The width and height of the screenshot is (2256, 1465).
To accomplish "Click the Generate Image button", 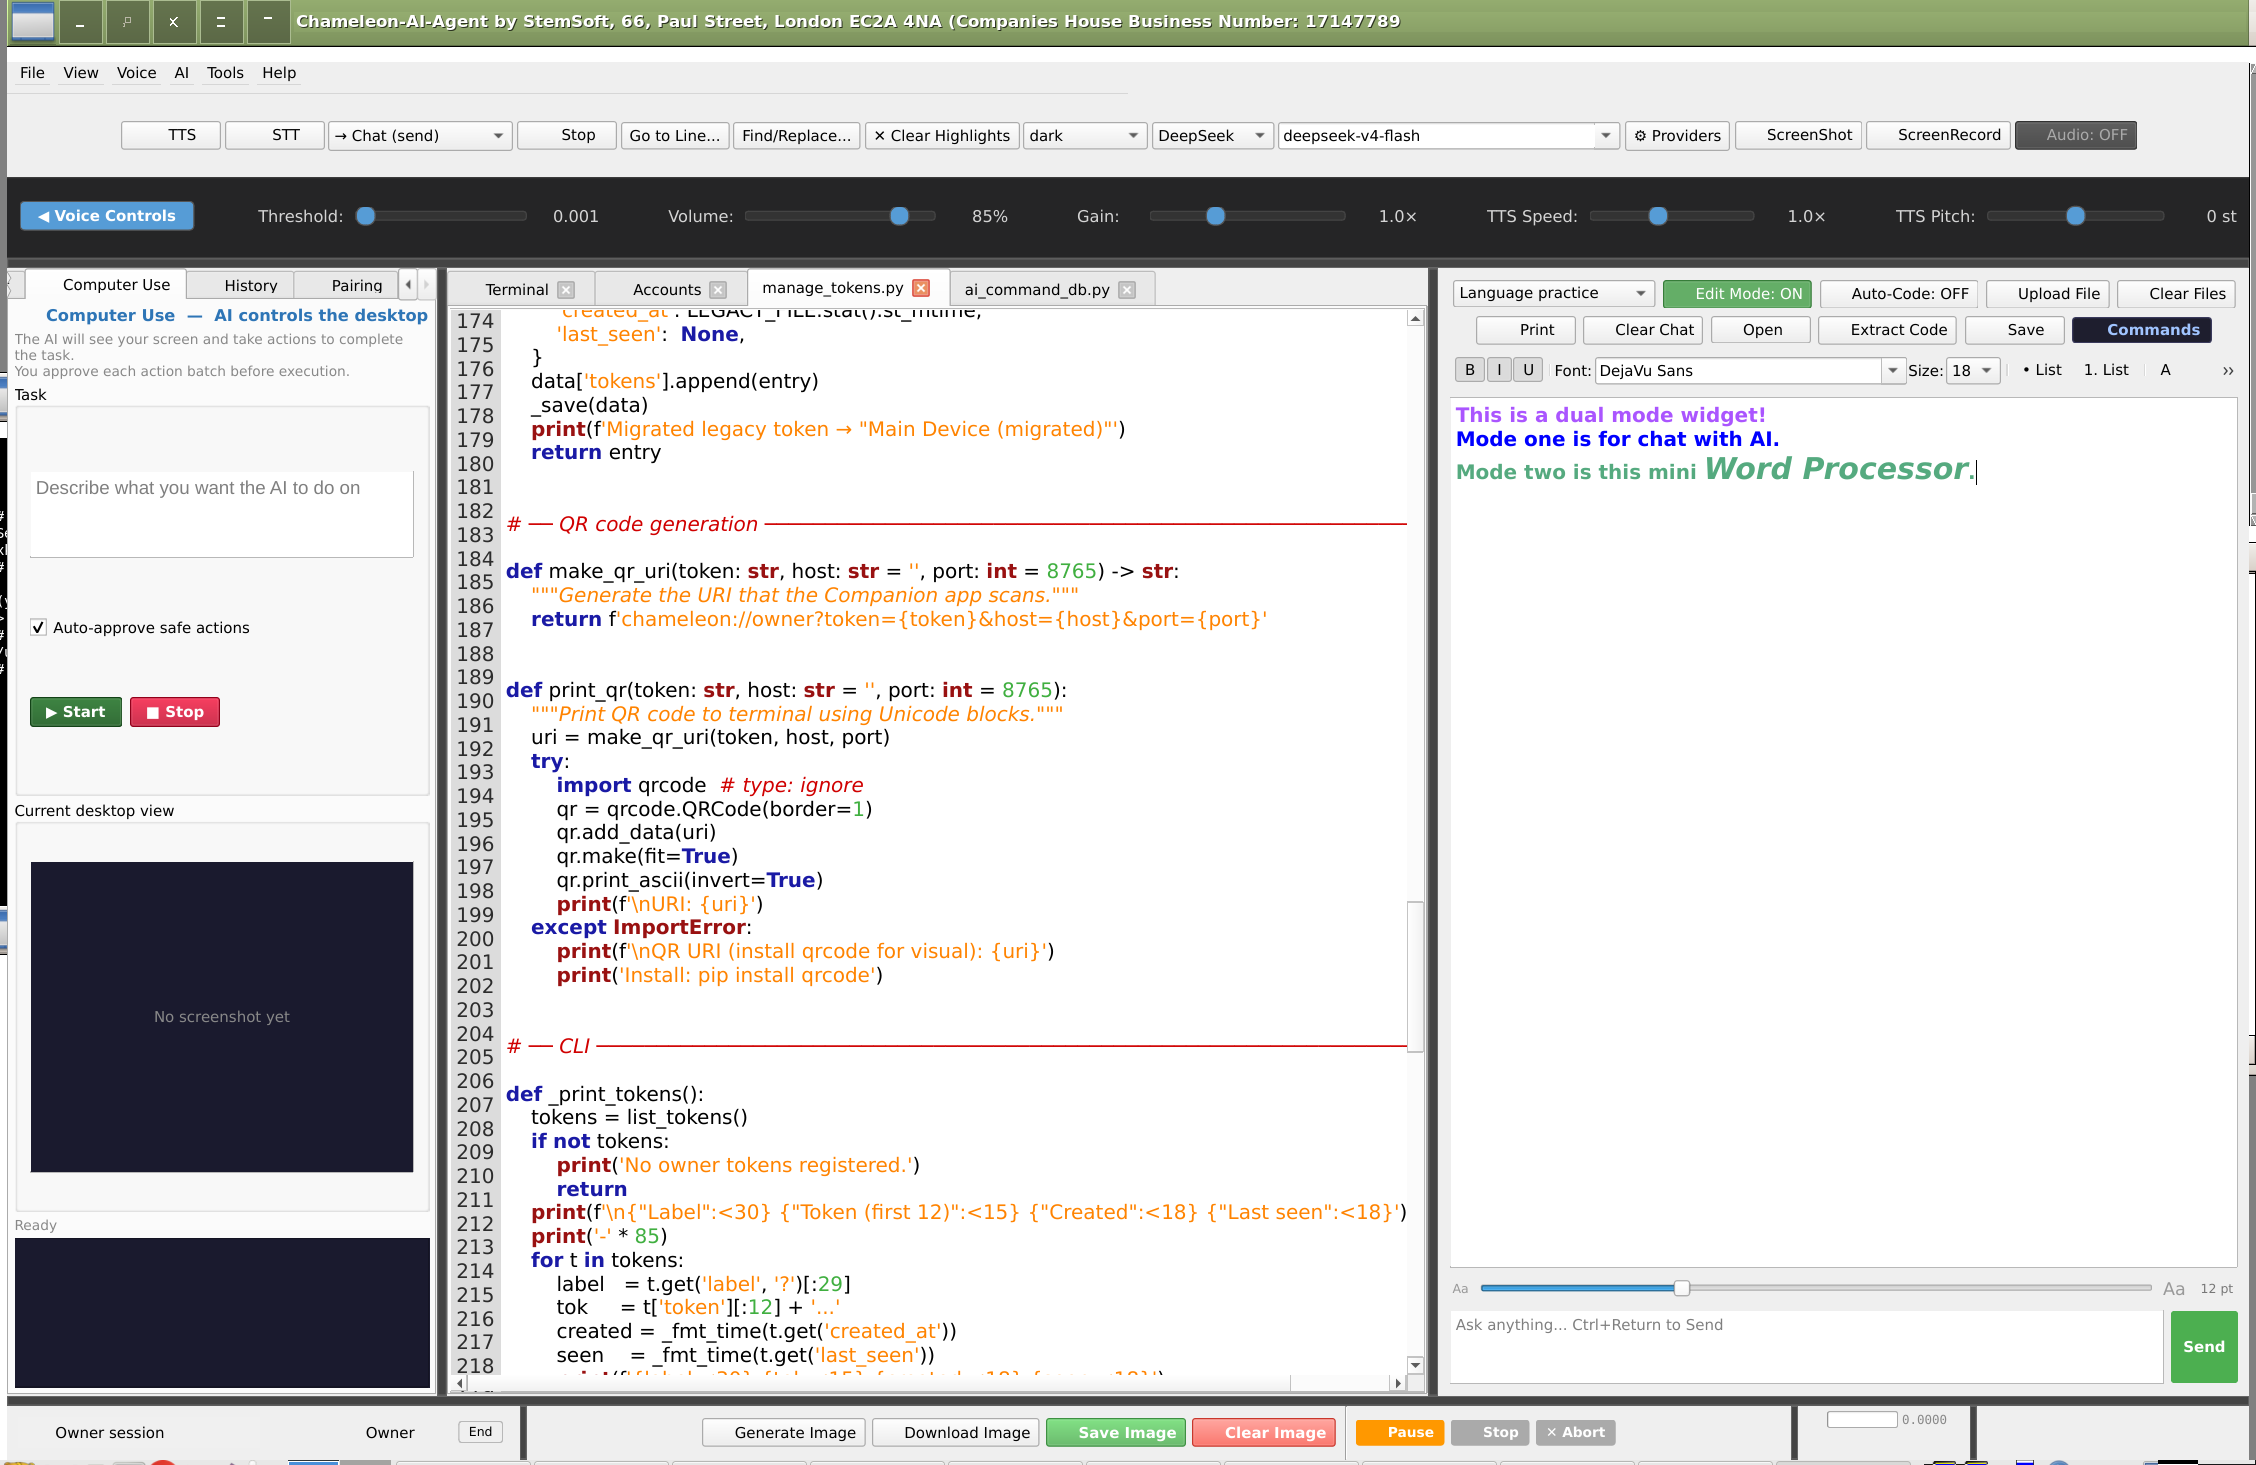I will tap(785, 1432).
